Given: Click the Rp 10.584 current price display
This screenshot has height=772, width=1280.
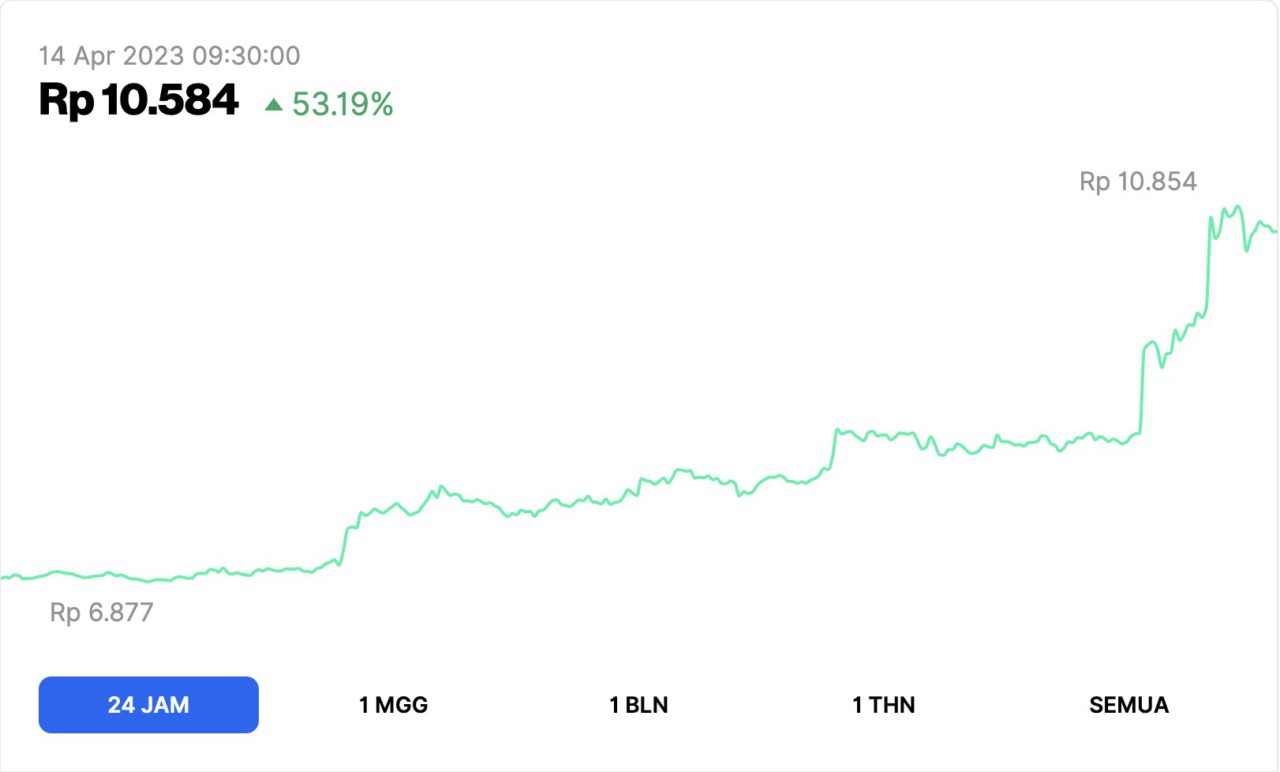Looking at the screenshot, I should pos(137,99).
